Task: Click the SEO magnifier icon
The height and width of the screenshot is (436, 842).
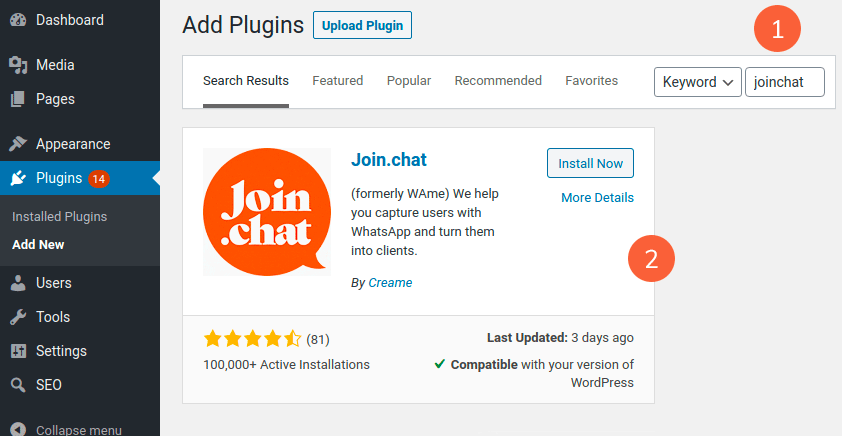Action: click(x=18, y=385)
